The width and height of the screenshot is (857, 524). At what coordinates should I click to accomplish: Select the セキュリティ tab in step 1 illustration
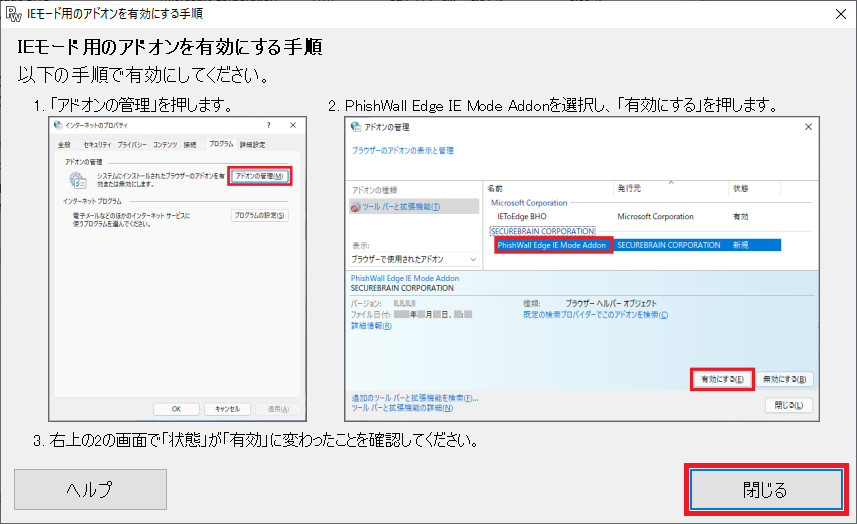click(97, 145)
